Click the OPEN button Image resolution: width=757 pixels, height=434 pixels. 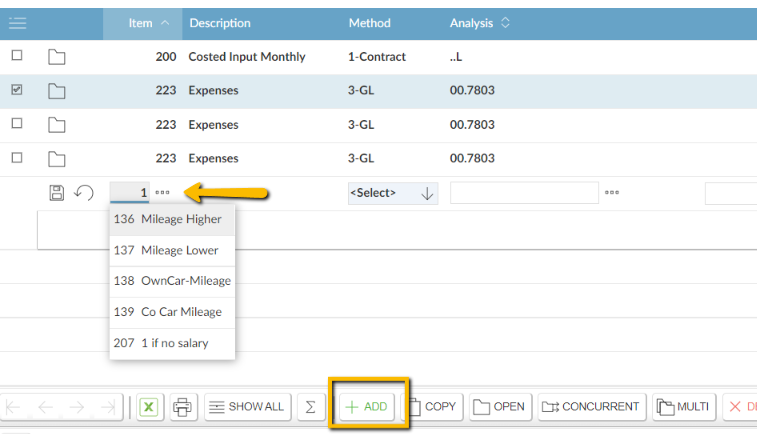500,407
